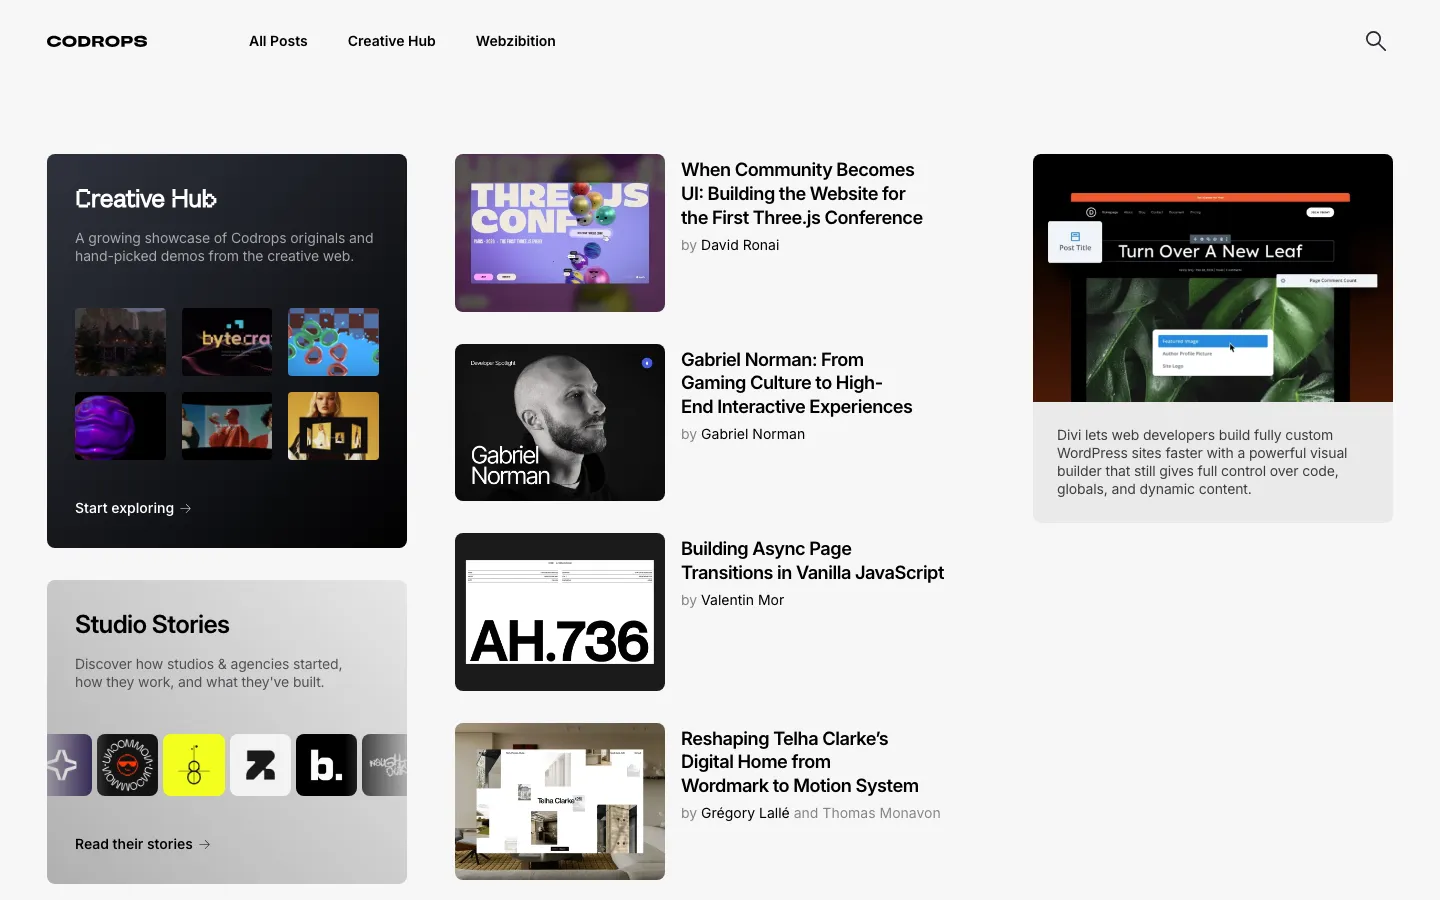Image resolution: width=1440 pixels, height=900 pixels.
Task: Read Building Async Page Transitions article
Action: (812, 561)
